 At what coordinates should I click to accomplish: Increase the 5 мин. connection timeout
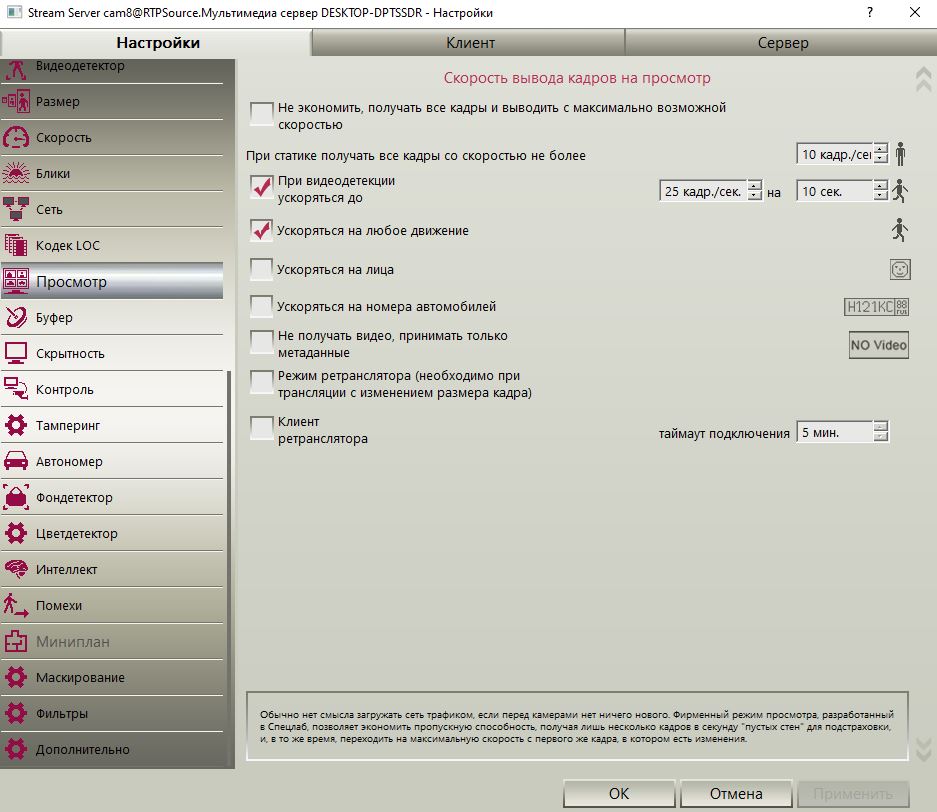[881, 426]
